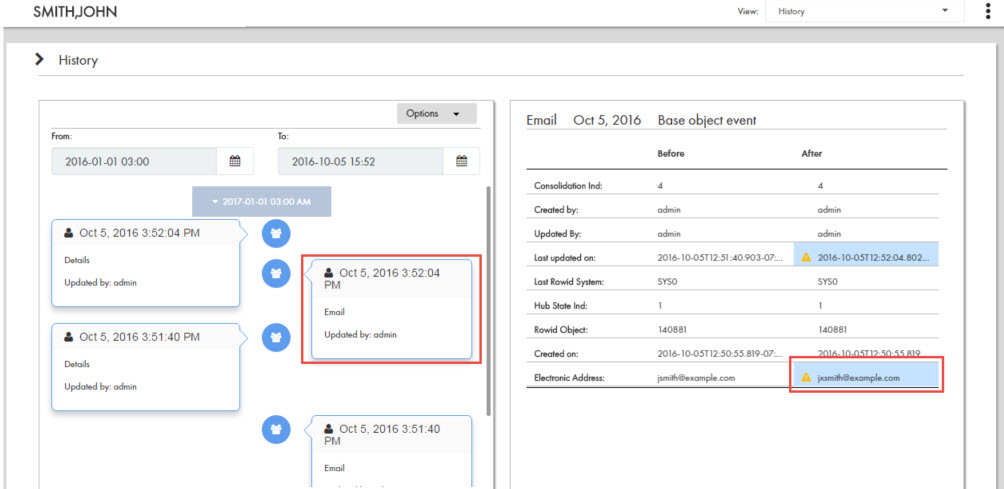Open the To date calendar picker
Screen dimensions: 1004x489
462,161
